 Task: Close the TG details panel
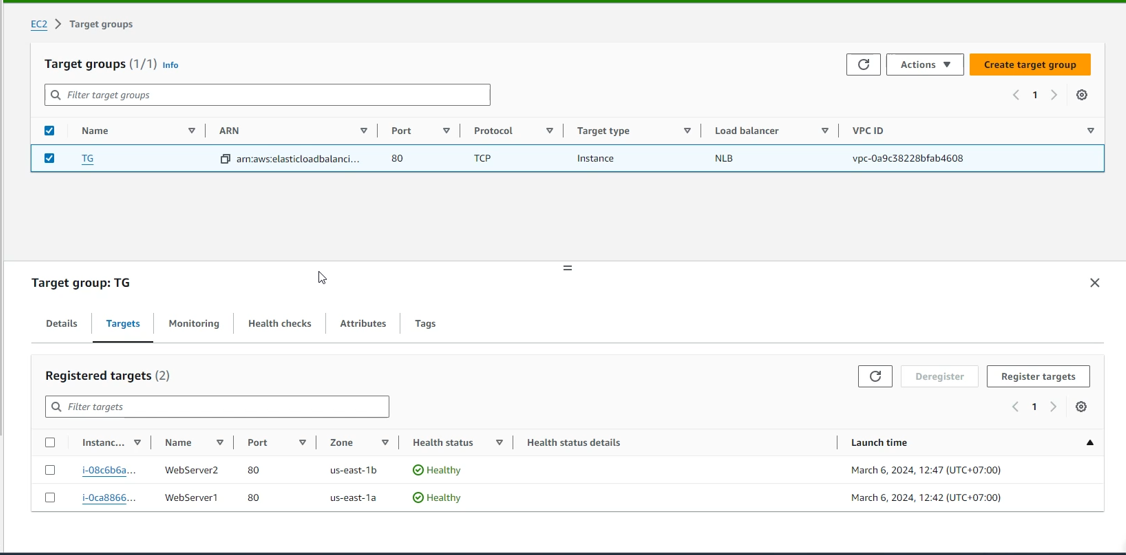point(1094,283)
